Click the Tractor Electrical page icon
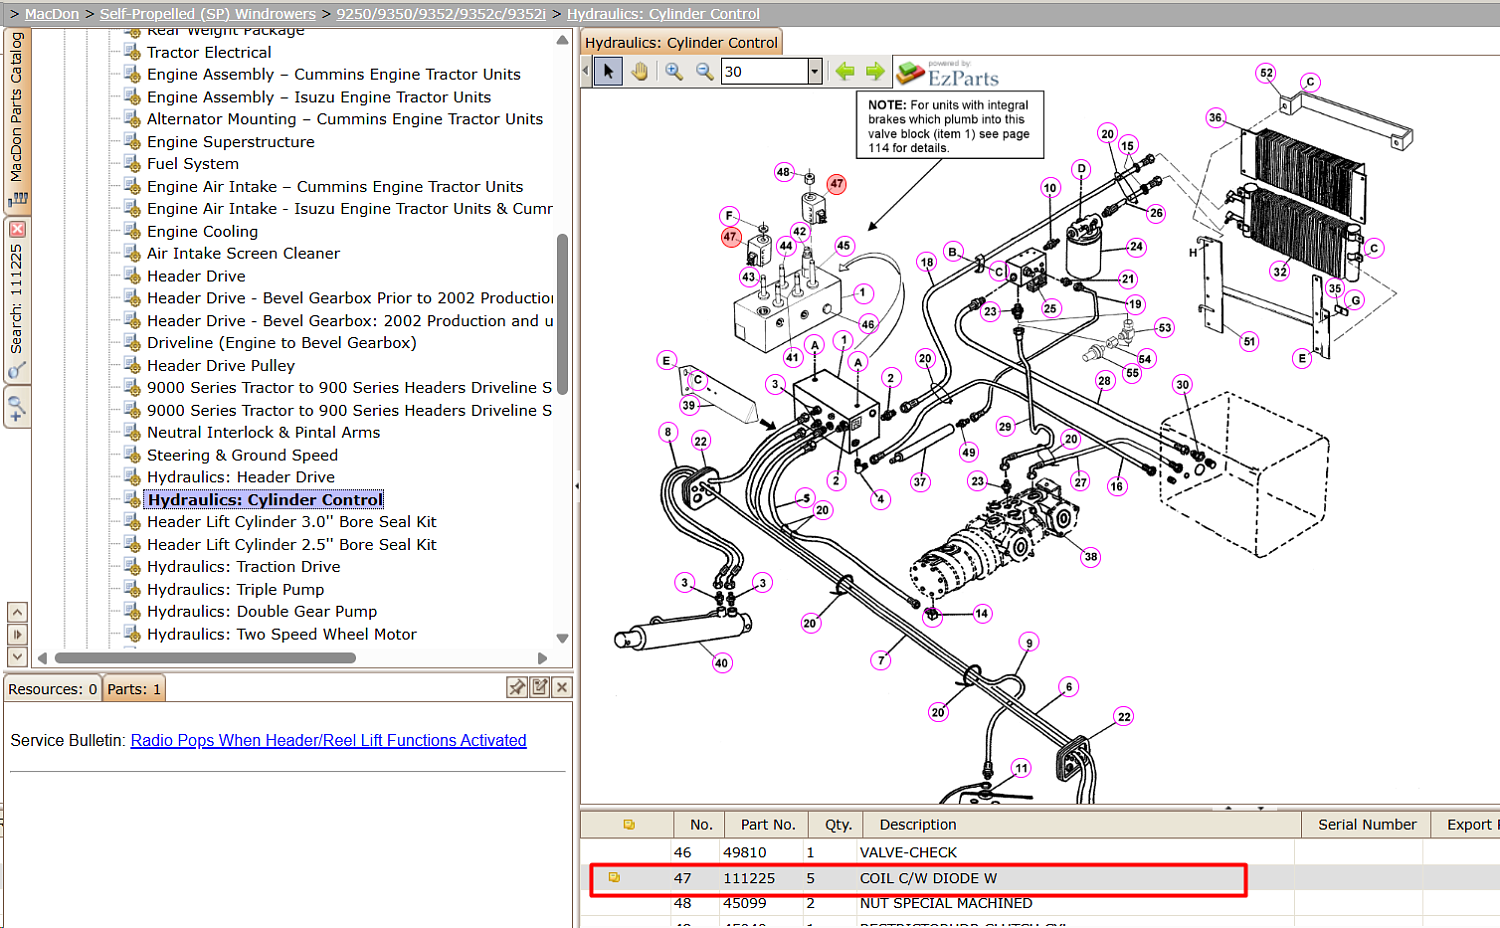Screen dimensions: 1500x928 pos(132,51)
